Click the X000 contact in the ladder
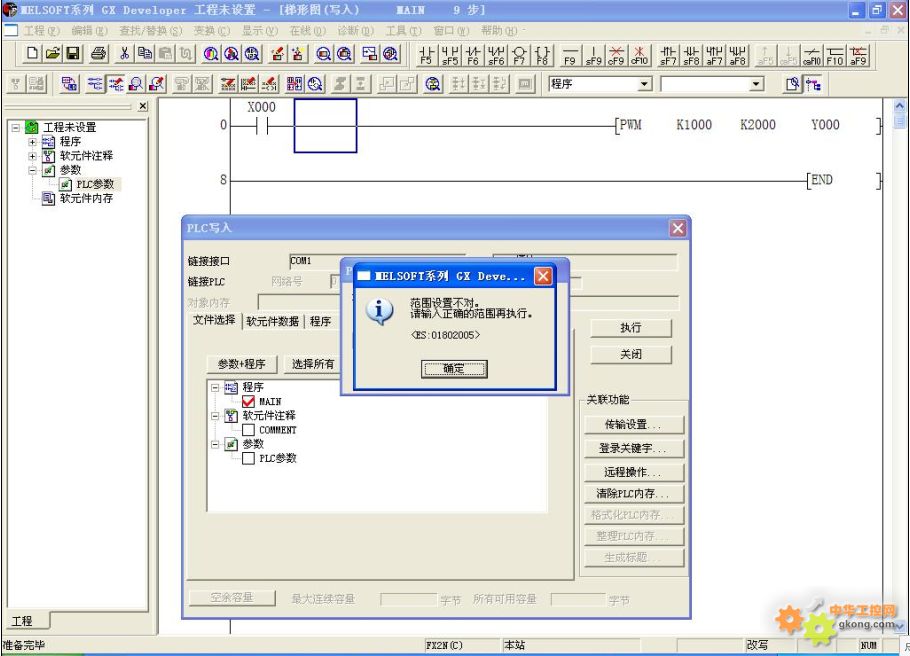 [x=262, y=125]
